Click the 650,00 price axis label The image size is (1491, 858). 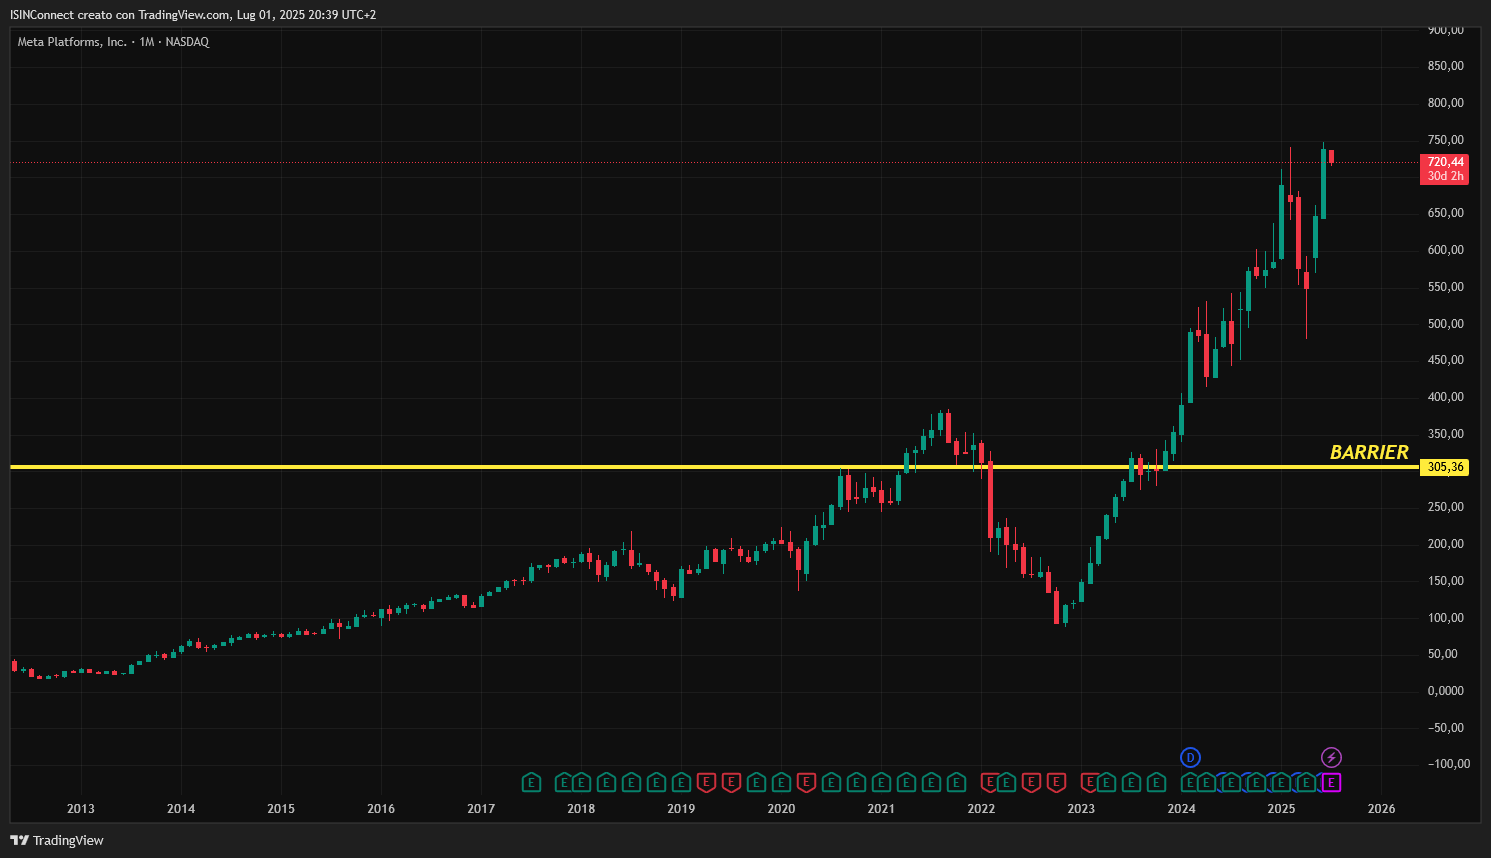[x=1446, y=213]
